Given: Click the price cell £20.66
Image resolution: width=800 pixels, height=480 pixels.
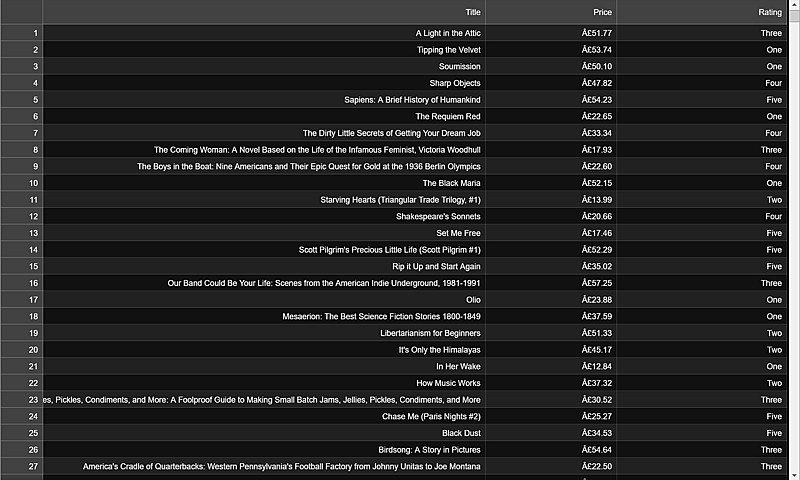Looking at the screenshot, I should pos(551,216).
